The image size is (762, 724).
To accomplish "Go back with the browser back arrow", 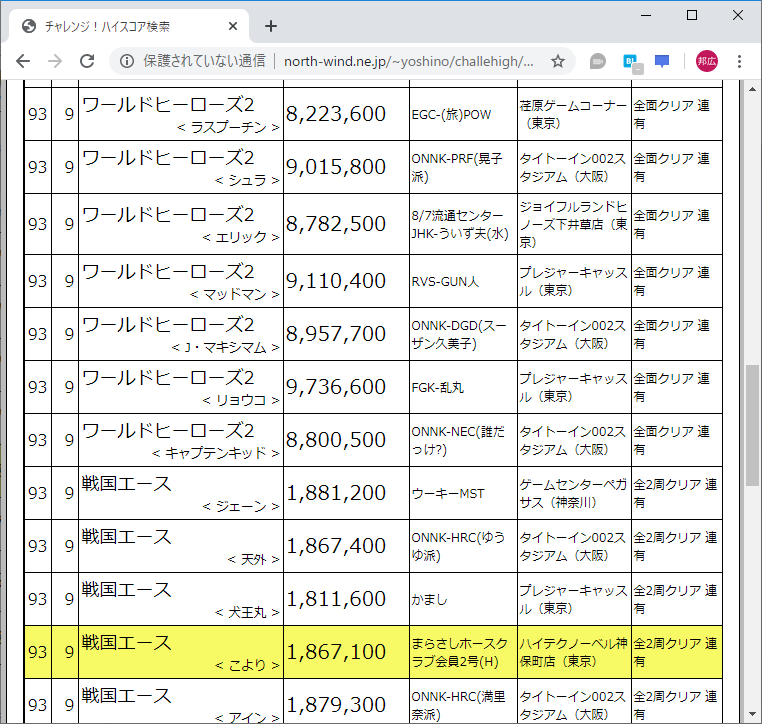I will tap(23, 61).
